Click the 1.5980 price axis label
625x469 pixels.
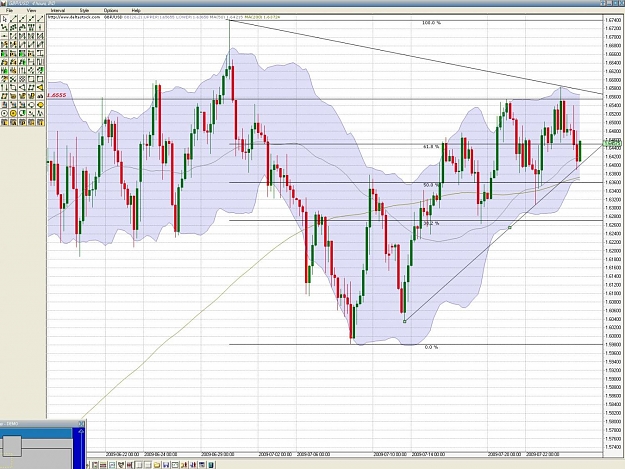(612, 344)
